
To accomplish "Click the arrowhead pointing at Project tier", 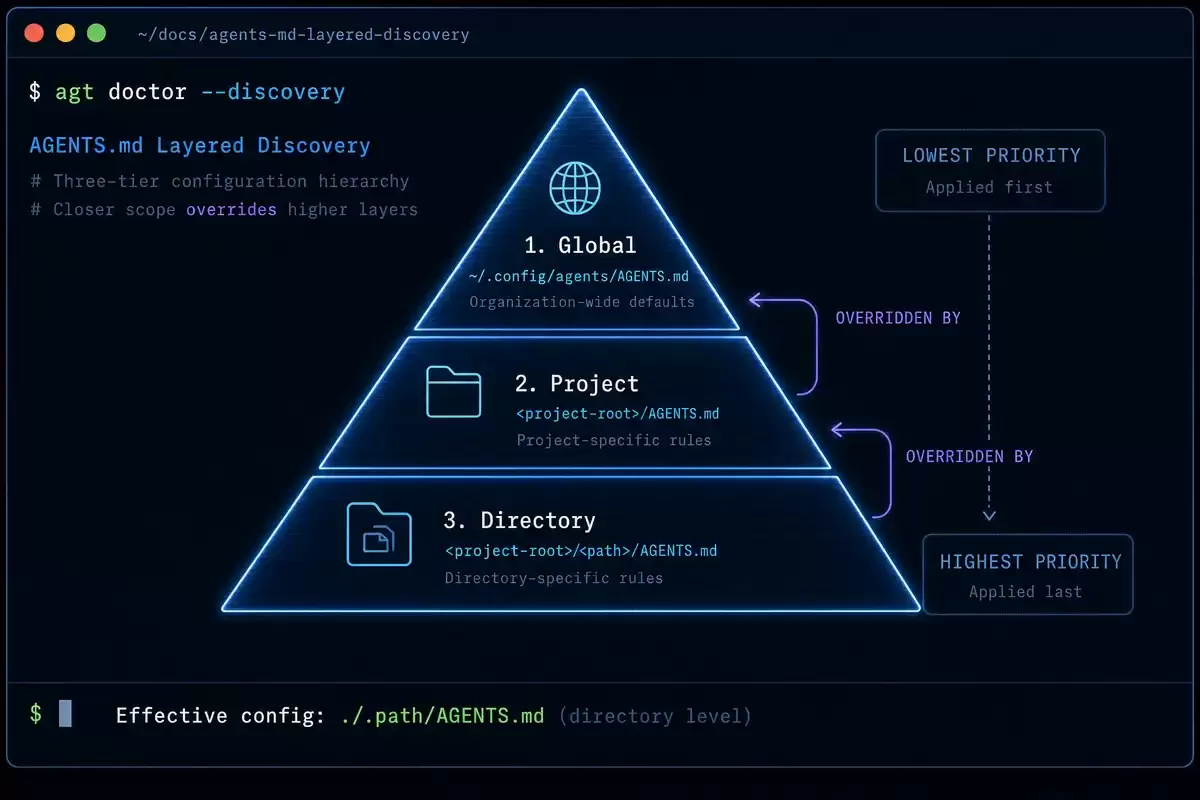I will [840, 430].
